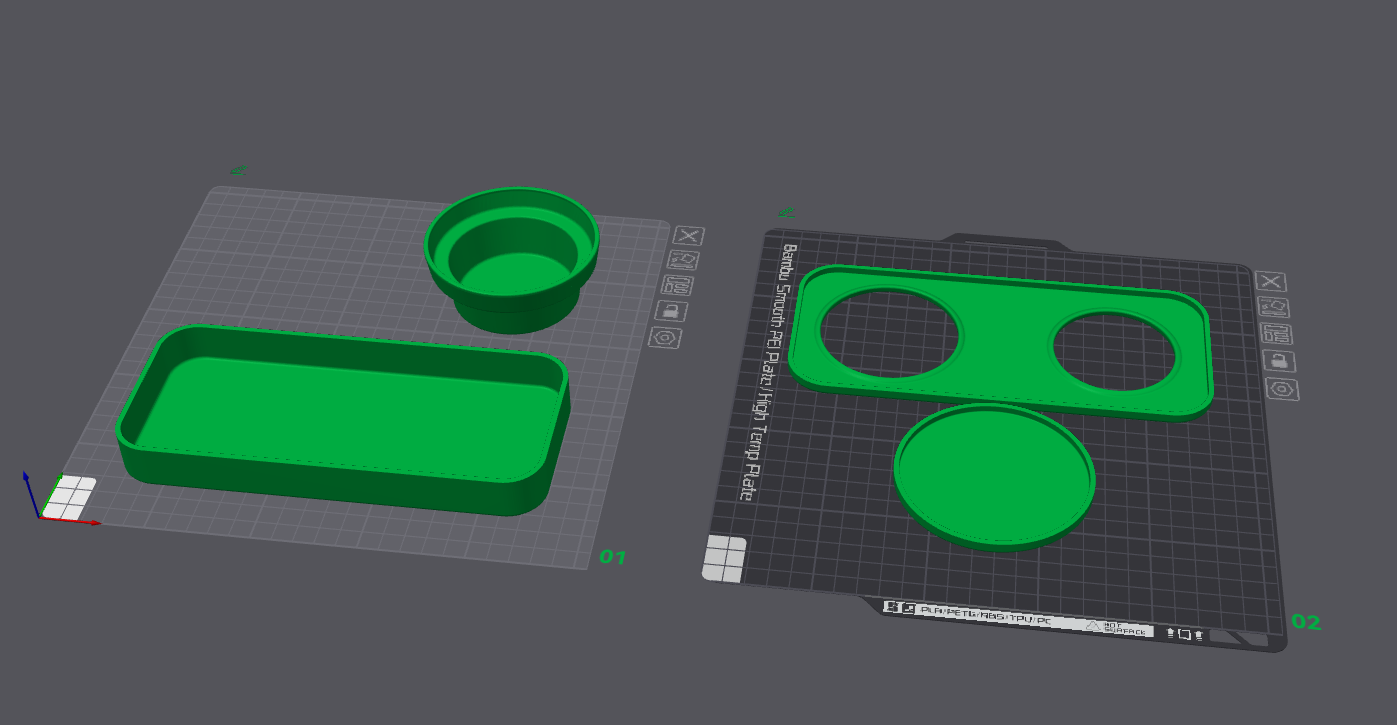The image size is (1397, 725).
Task: Select the round cup on plate 01
Action: [511, 260]
